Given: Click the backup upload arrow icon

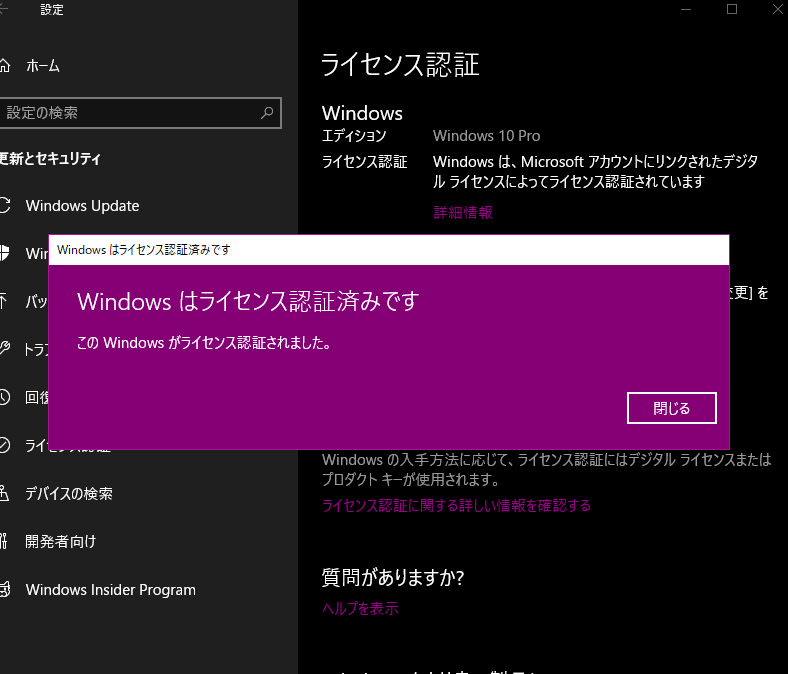Looking at the screenshot, I should 3,301.
